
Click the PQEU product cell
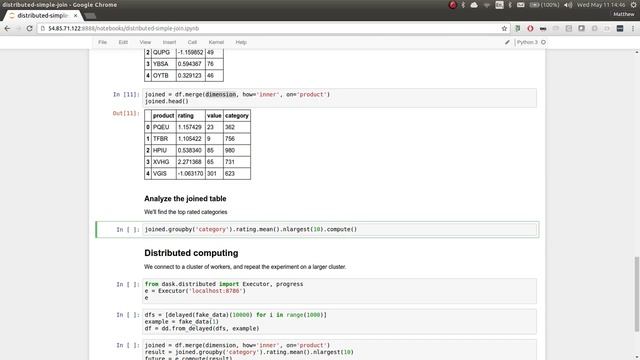coord(164,127)
